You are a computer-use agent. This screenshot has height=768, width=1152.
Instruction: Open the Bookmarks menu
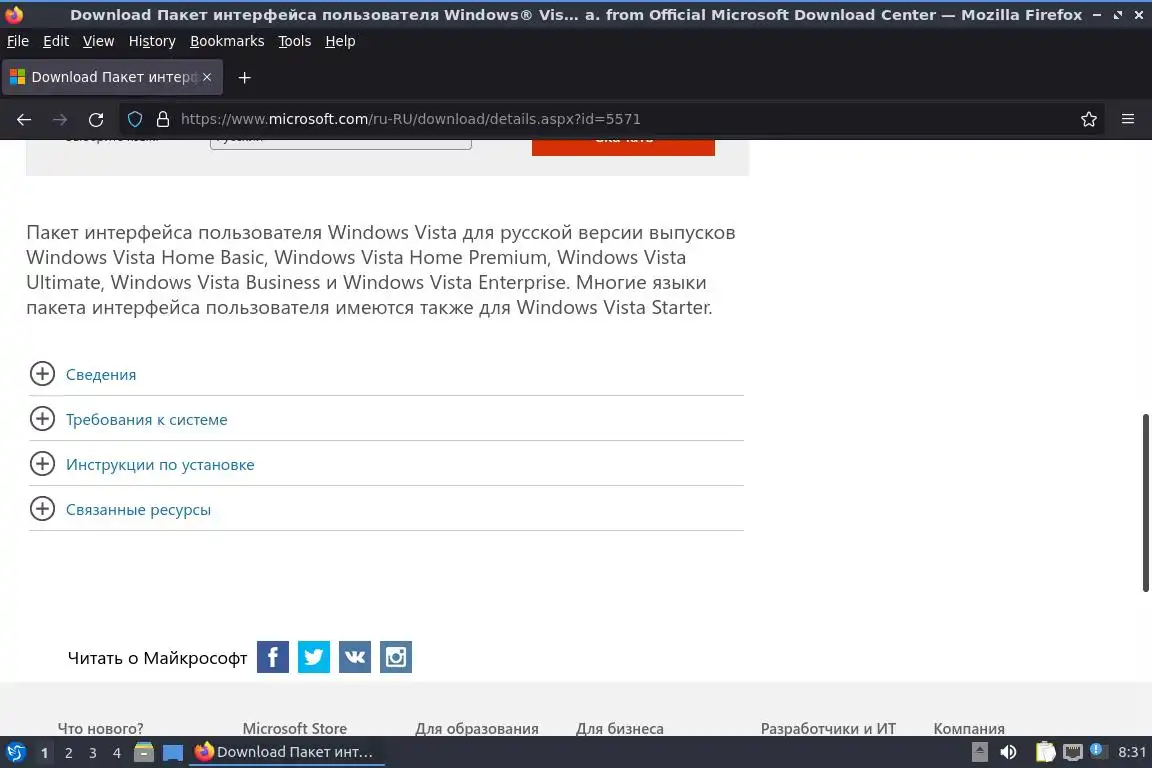tap(227, 41)
